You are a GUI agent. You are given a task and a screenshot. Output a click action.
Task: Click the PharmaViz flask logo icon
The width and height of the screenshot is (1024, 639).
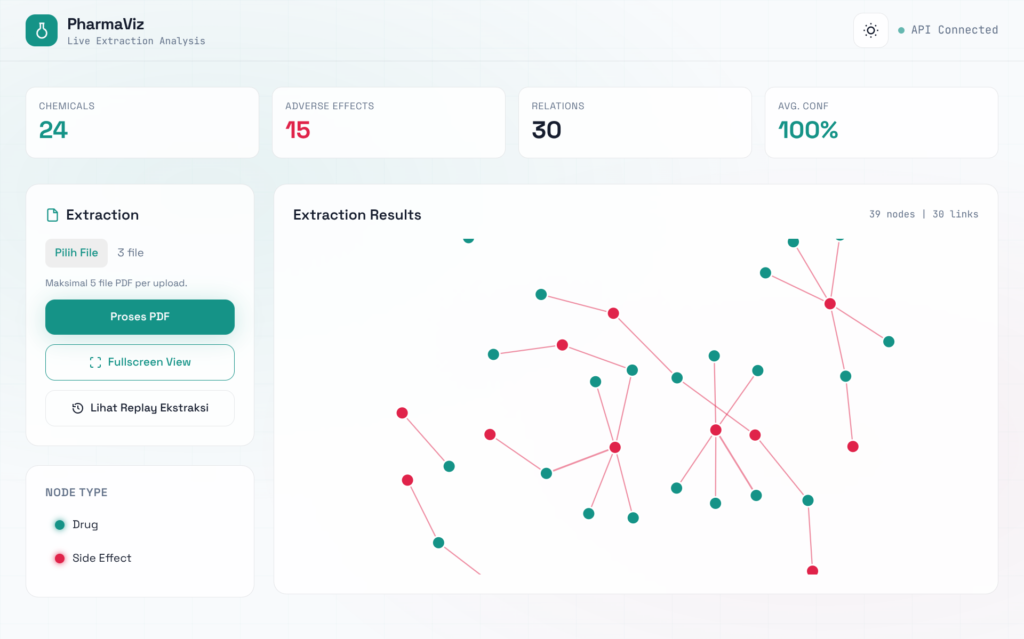tap(42, 30)
